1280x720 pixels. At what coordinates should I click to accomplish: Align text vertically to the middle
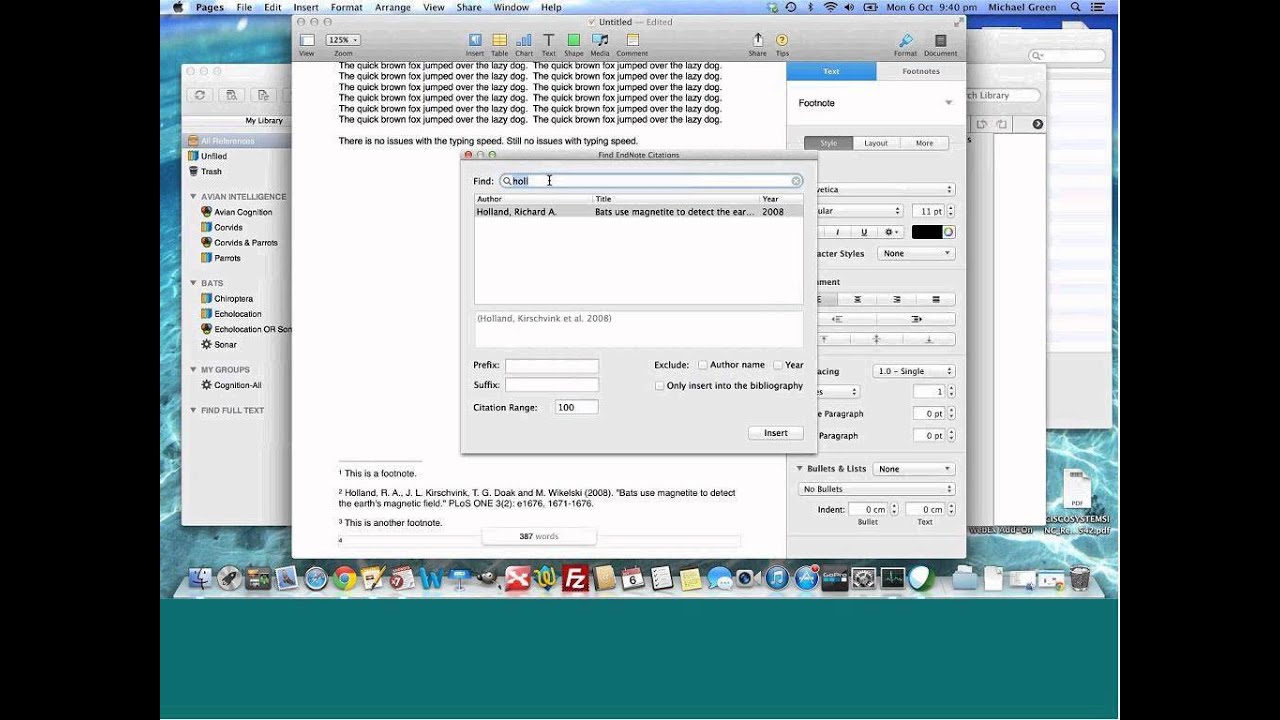click(x=877, y=339)
